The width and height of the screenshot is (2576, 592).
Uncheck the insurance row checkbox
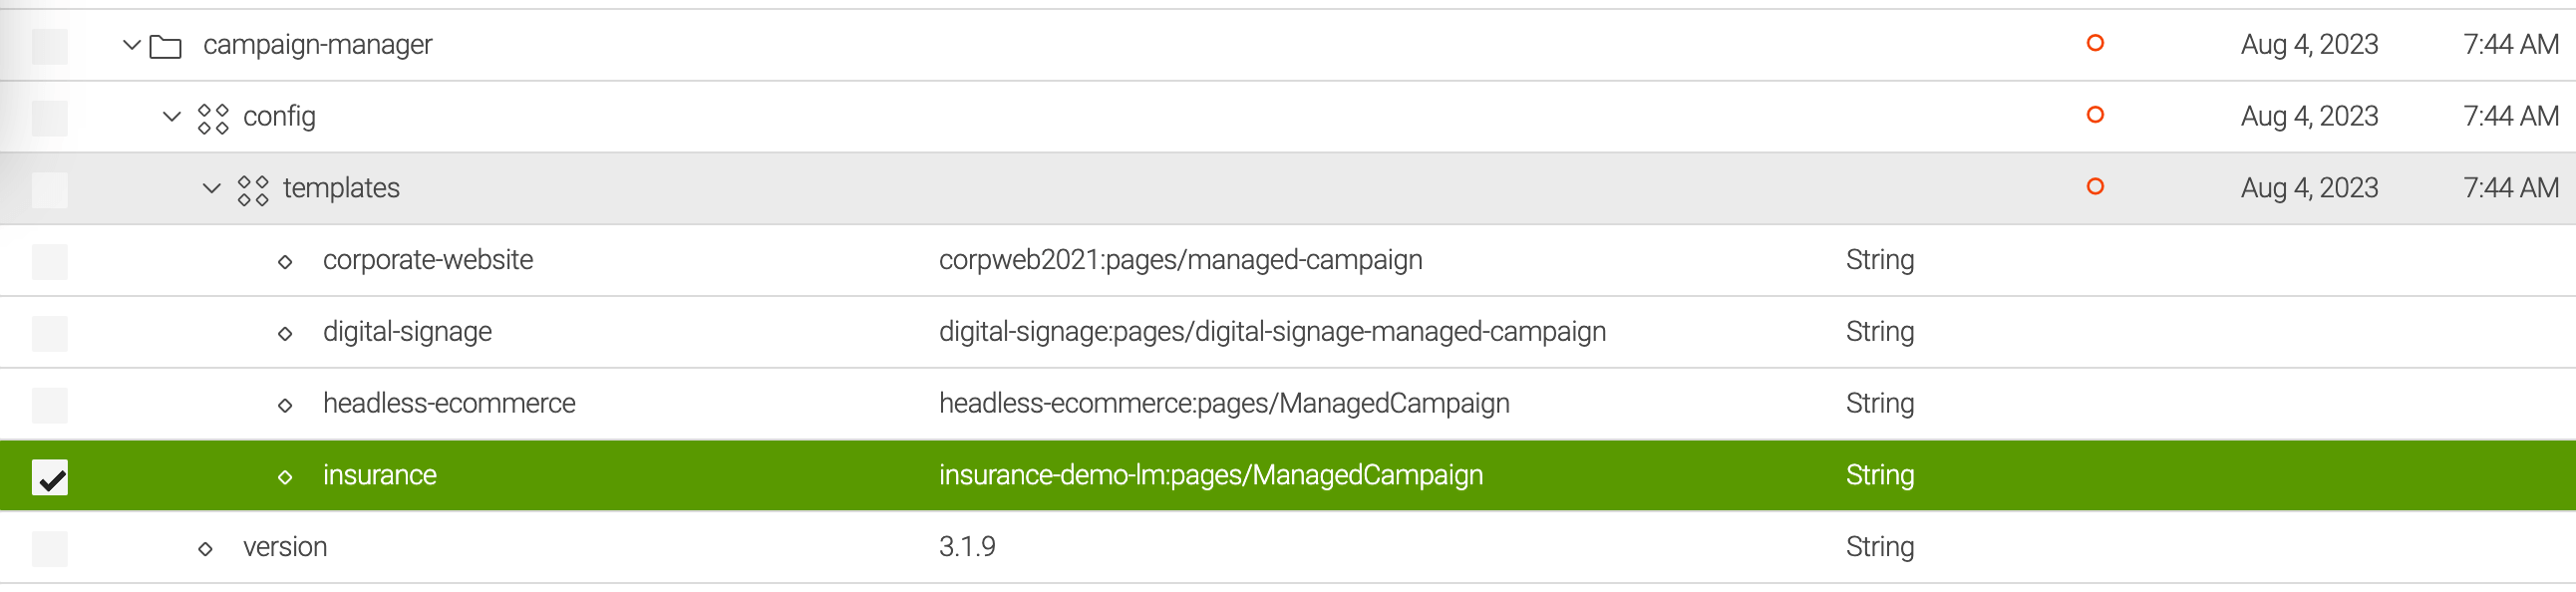tap(50, 478)
